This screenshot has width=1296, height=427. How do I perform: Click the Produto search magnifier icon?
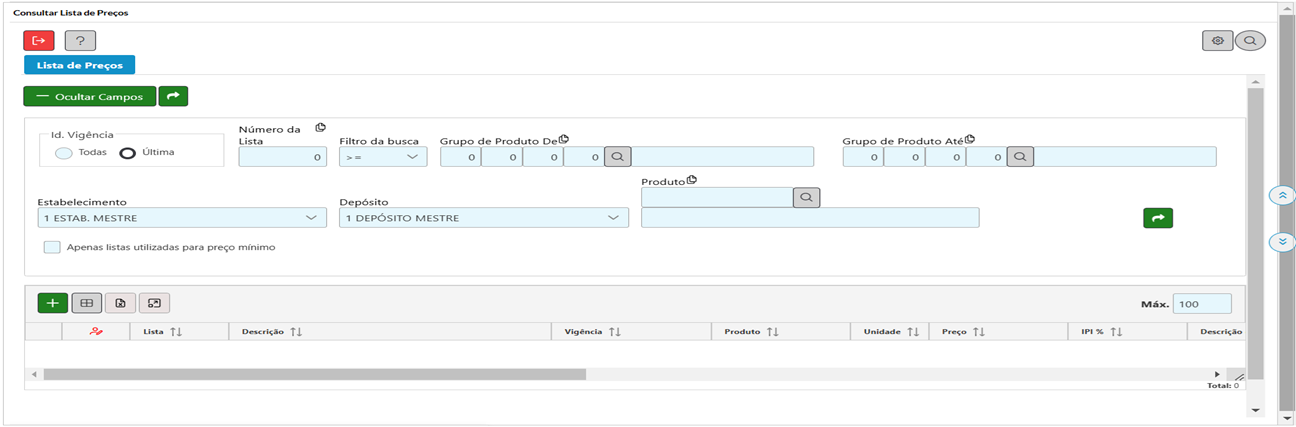(806, 197)
